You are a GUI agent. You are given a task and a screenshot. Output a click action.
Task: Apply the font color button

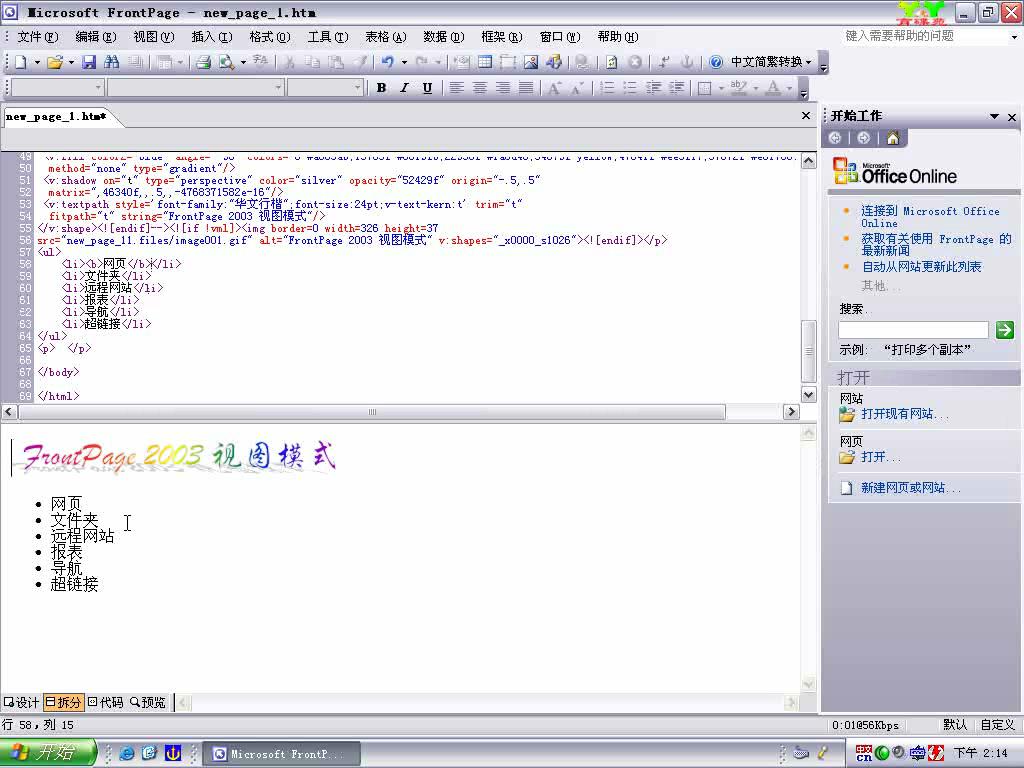(773, 88)
